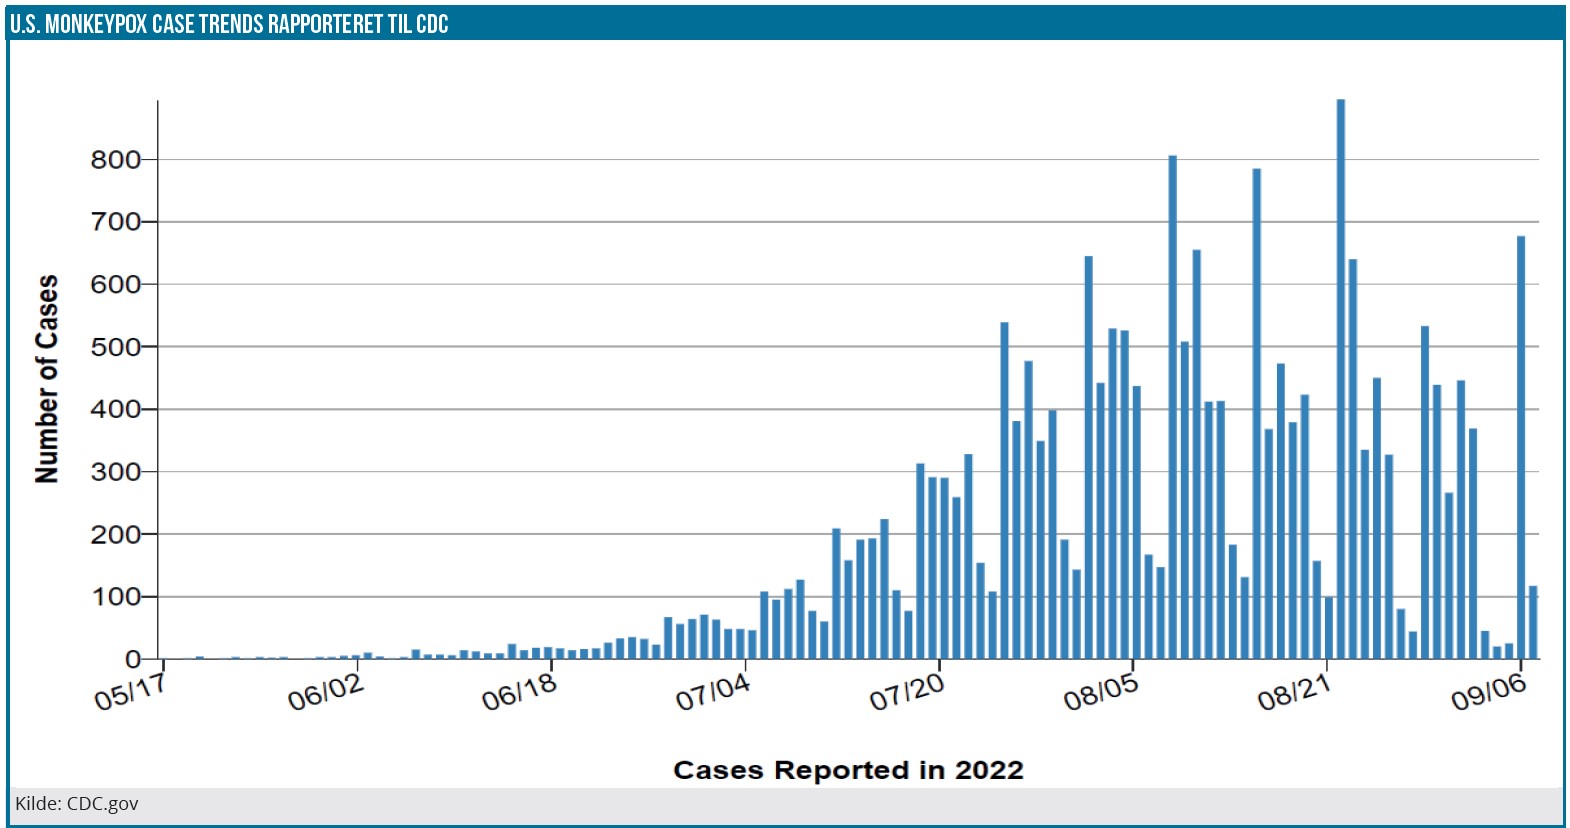This screenshot has height=828, width=1570.
Task: Click the tallest bar reaching nearly 900 cases
Action: click(1340, 380)
